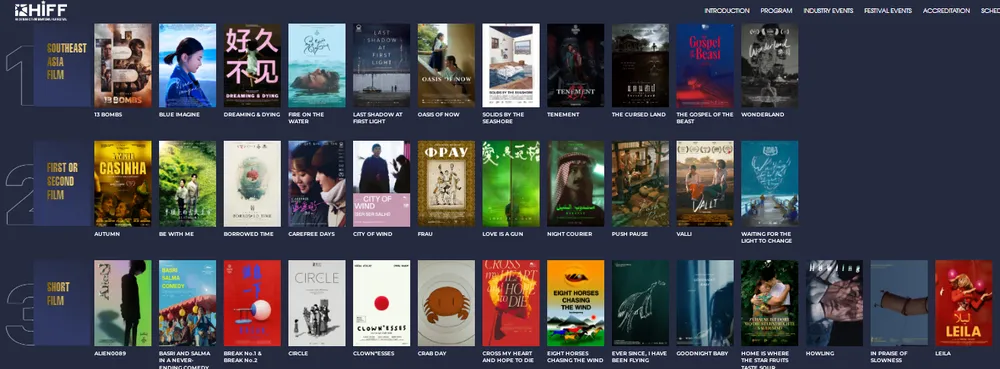The width and height of the screenshot is (1000, 369).
Task: Open the Introduction menu
Action: coord(726,11)
